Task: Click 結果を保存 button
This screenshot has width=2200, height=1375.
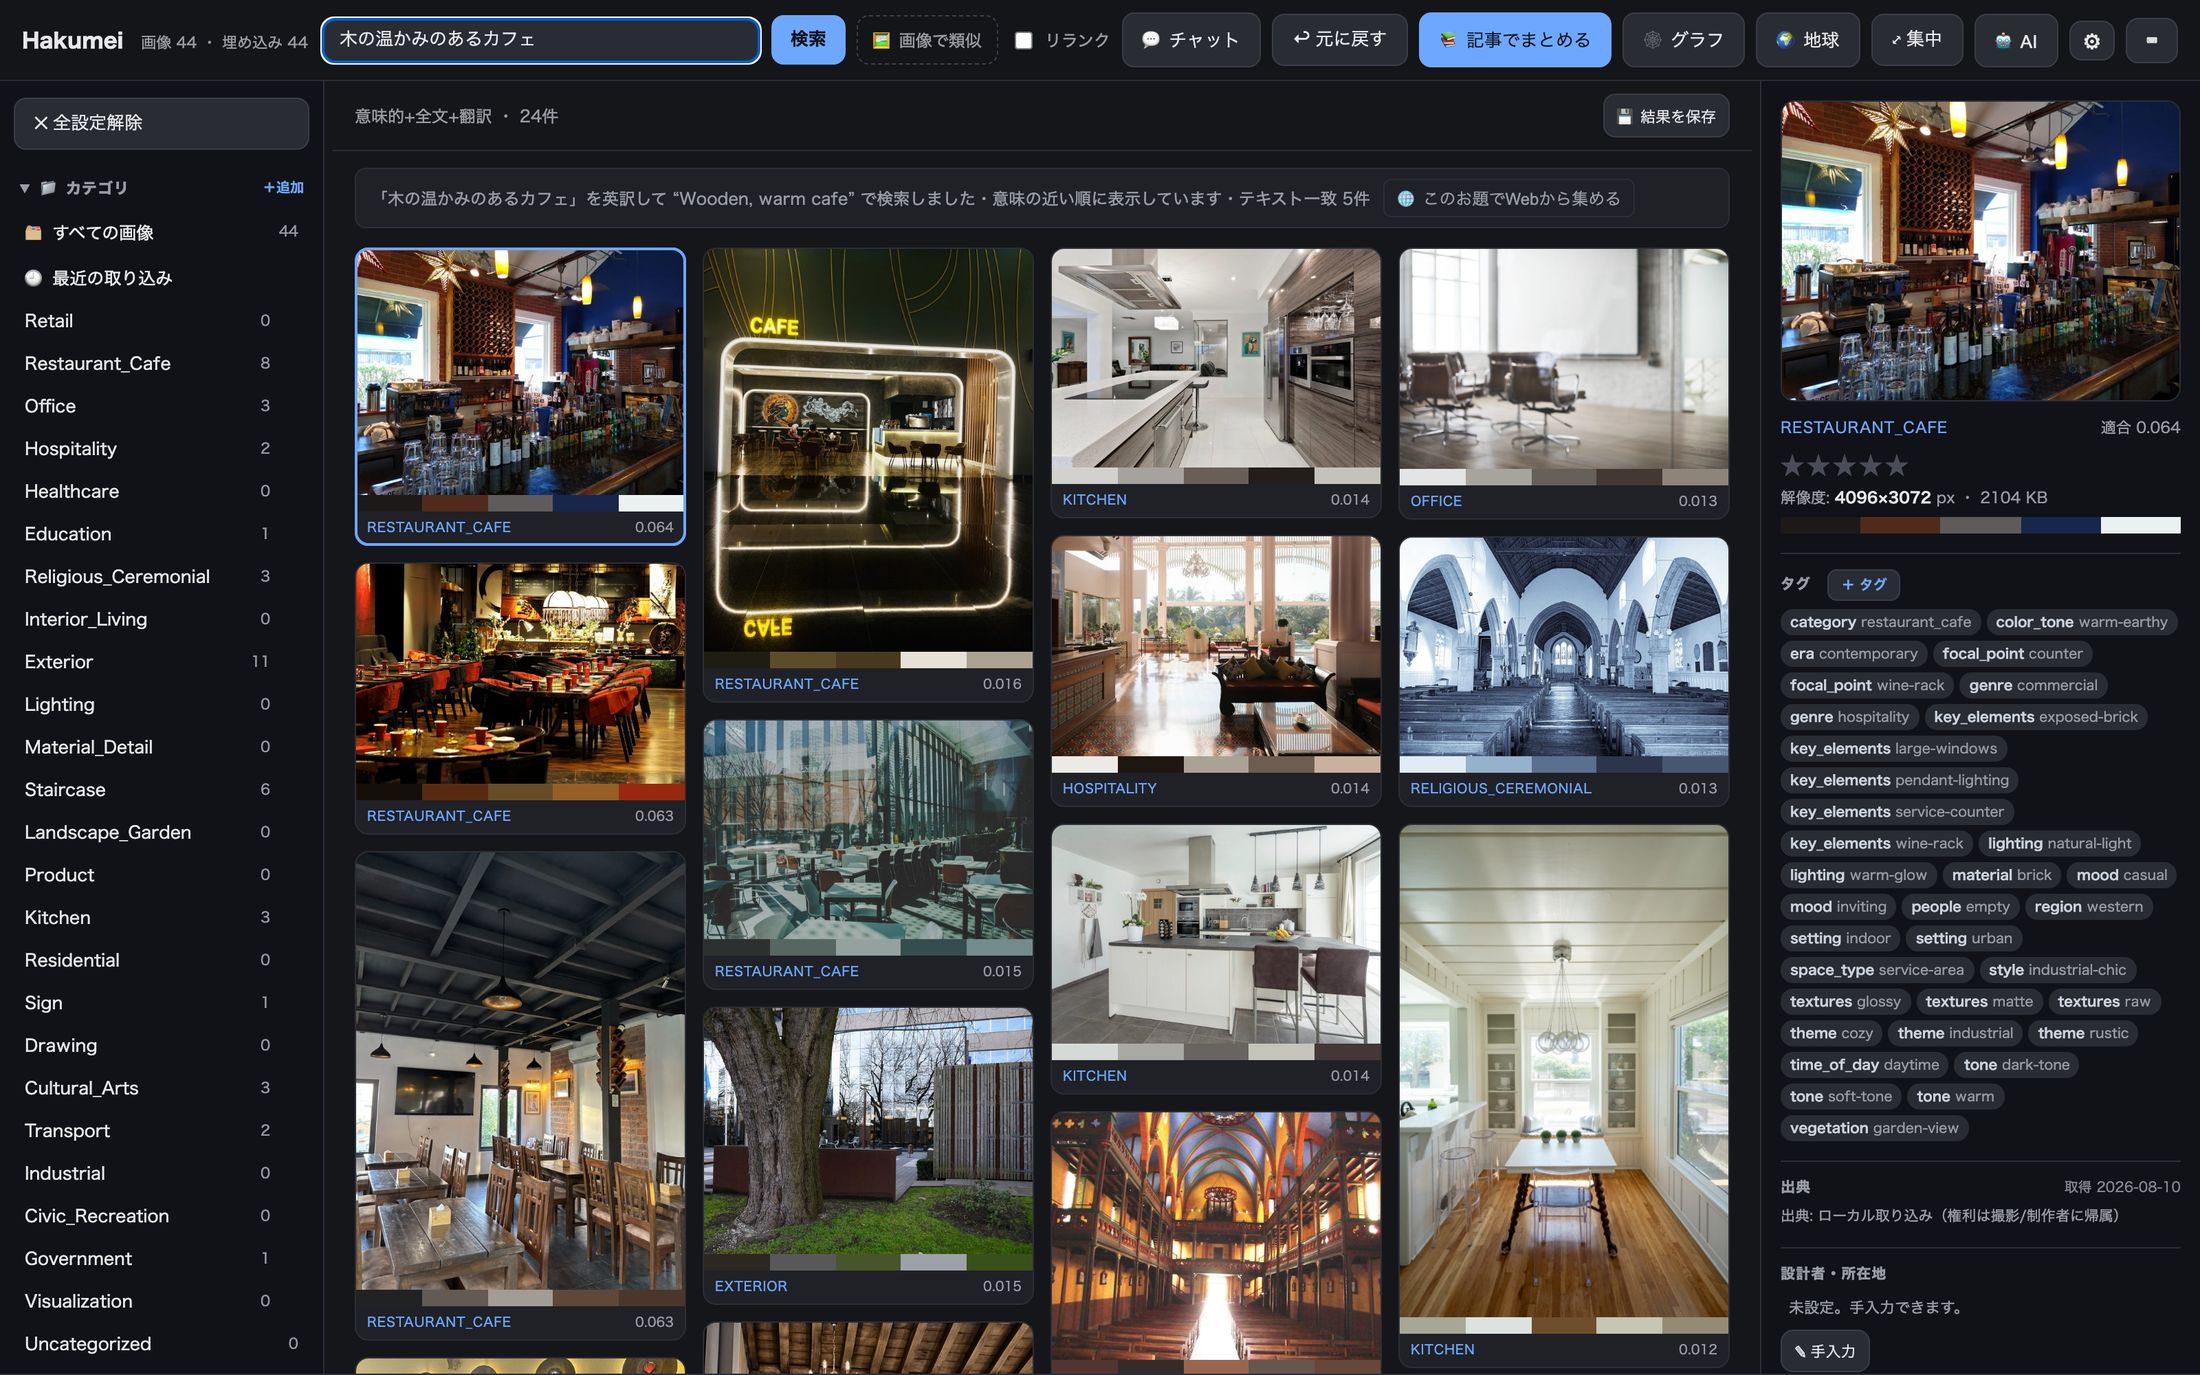Action: tap(1666, 117)
